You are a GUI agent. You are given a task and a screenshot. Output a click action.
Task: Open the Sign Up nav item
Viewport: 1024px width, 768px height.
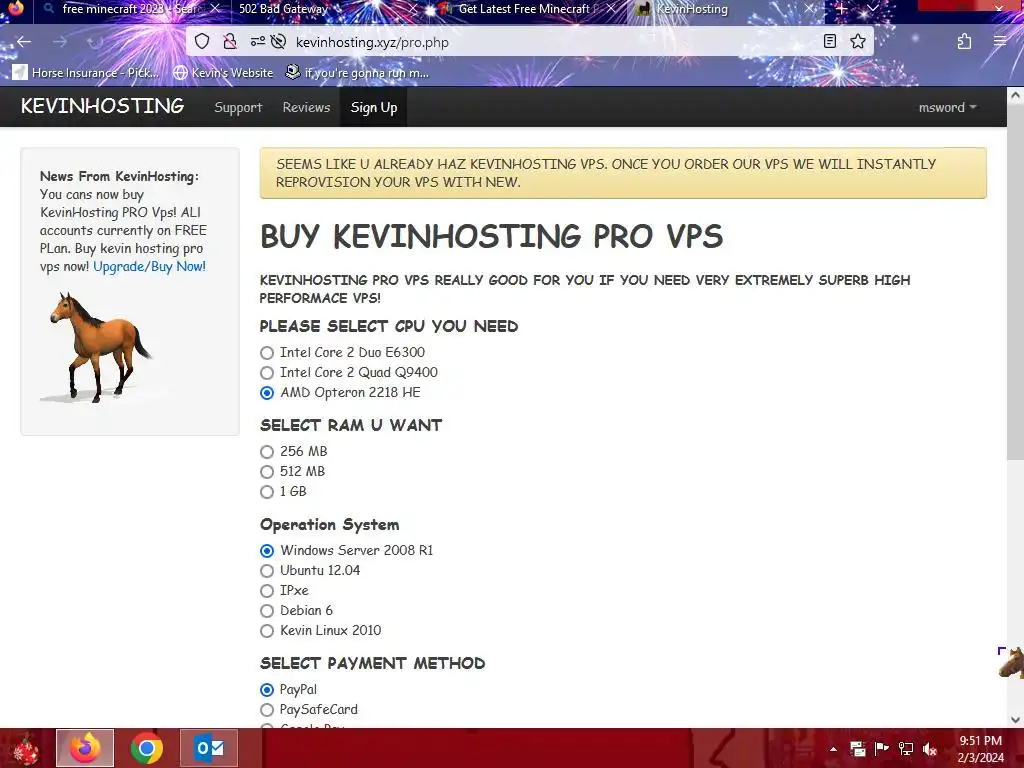coord(374,107)
